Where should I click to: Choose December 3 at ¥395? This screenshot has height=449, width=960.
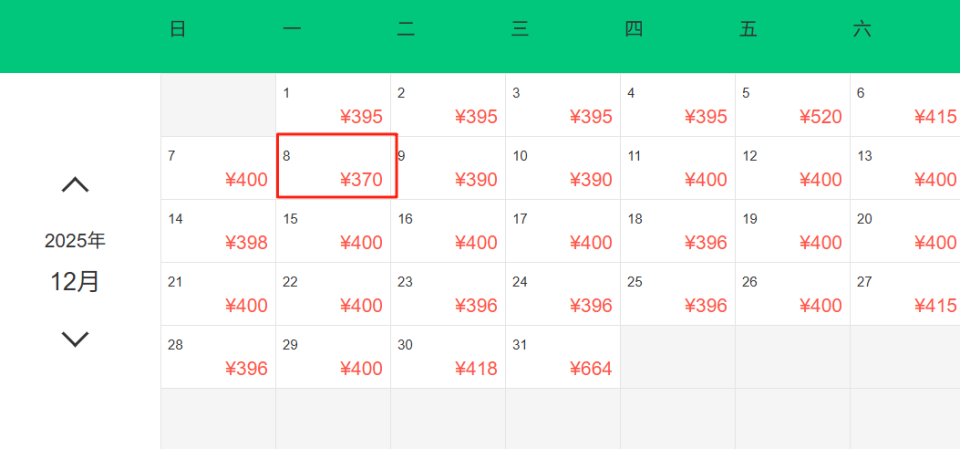(x=562, y=105)
